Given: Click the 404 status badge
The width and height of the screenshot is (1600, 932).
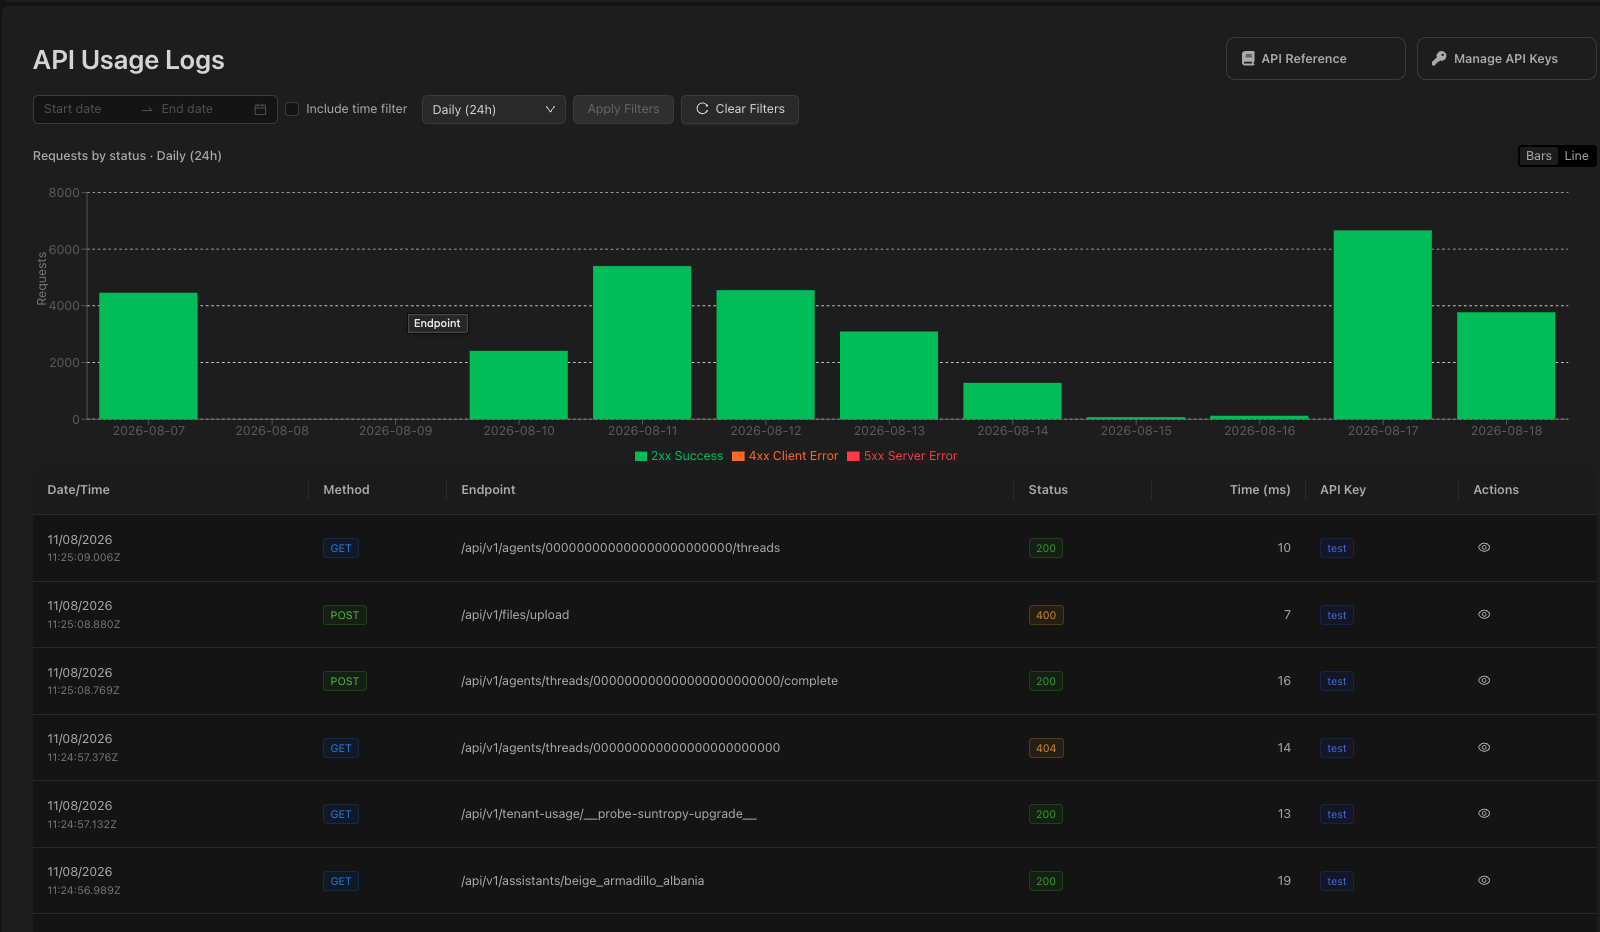Looking at the screenshot, I should (1046, 748).
